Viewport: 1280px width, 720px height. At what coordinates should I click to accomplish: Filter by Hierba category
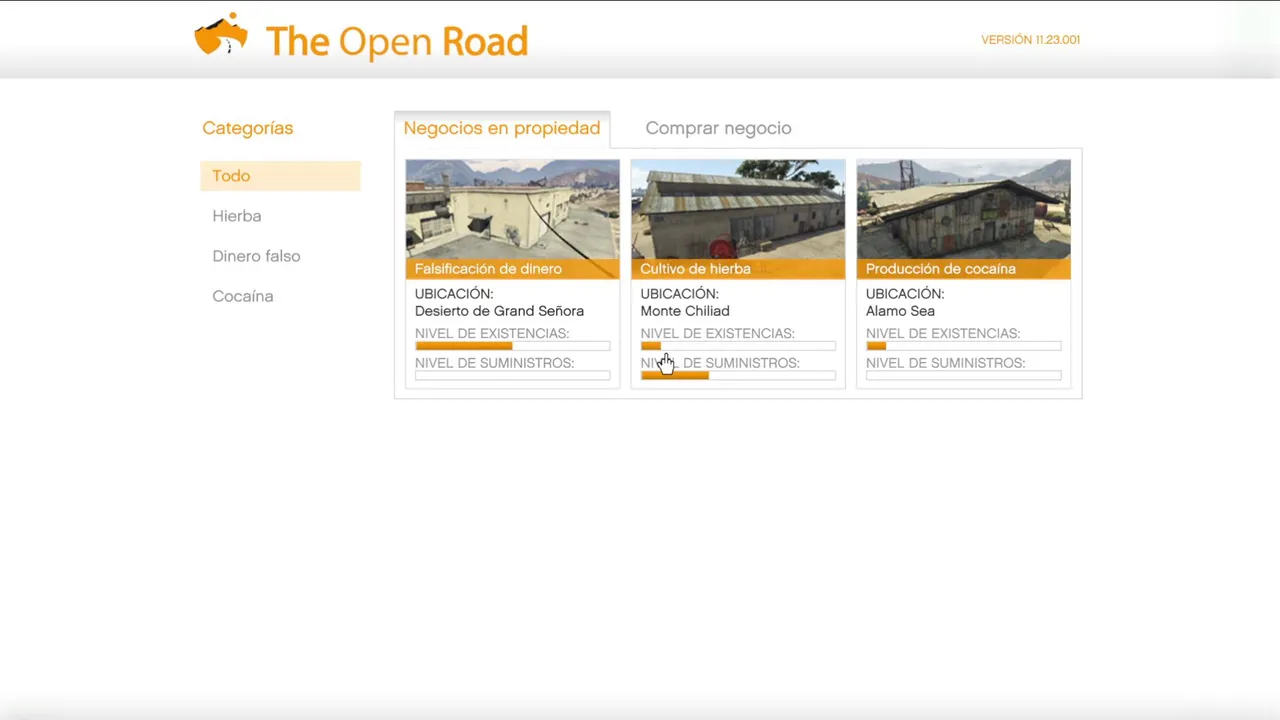[x=237, y=216]
